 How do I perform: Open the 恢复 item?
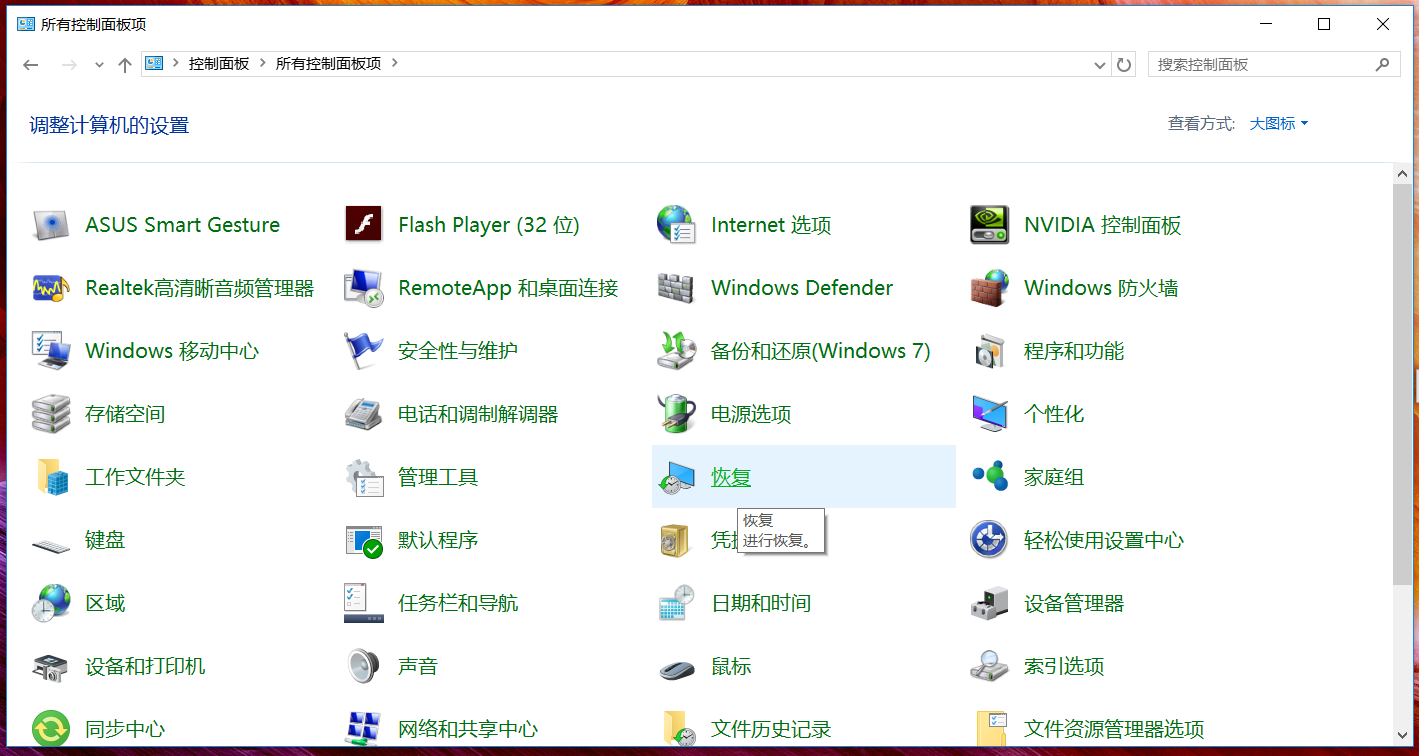[730, 477]
